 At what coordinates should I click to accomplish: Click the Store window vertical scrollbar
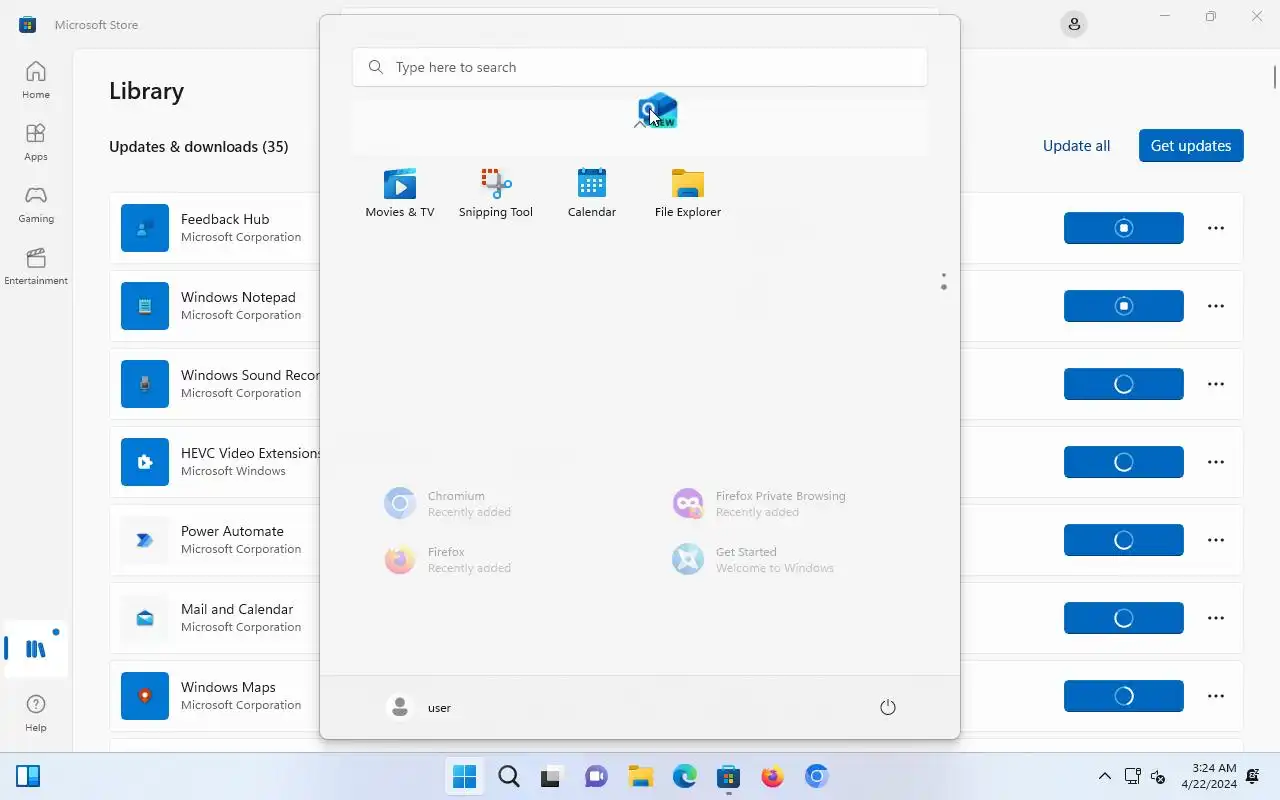[x=1275, y=77]
